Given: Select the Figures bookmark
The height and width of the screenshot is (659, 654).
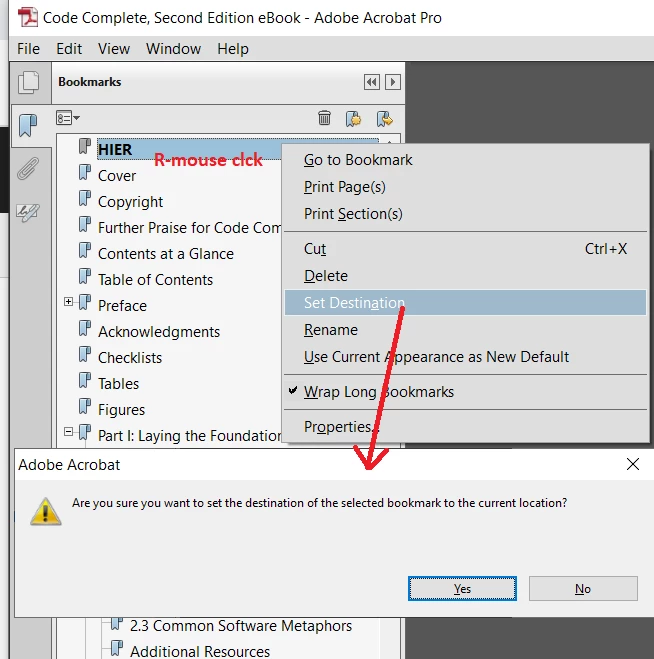Looking at the screenshot, I should pos(121,410).
